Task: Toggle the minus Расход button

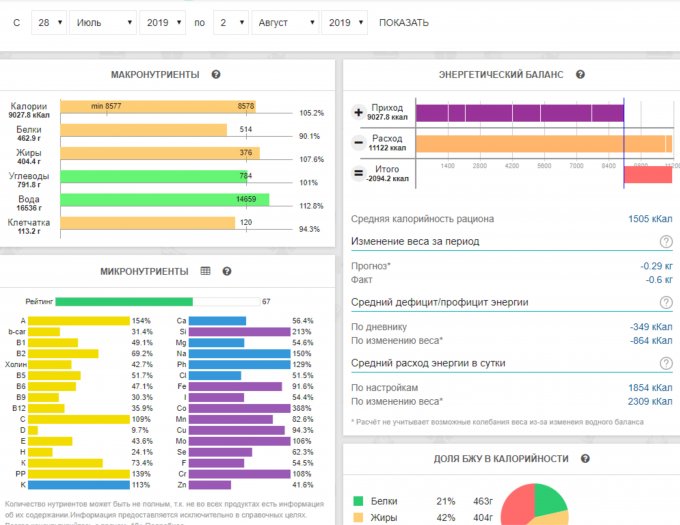Action: click(x=359, y=144)
